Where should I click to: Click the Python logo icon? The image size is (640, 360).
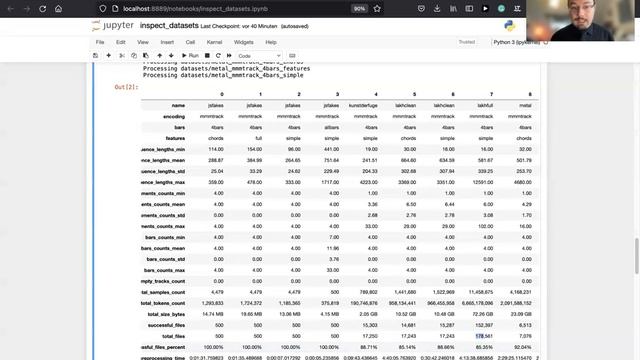[x=509, y=26]
